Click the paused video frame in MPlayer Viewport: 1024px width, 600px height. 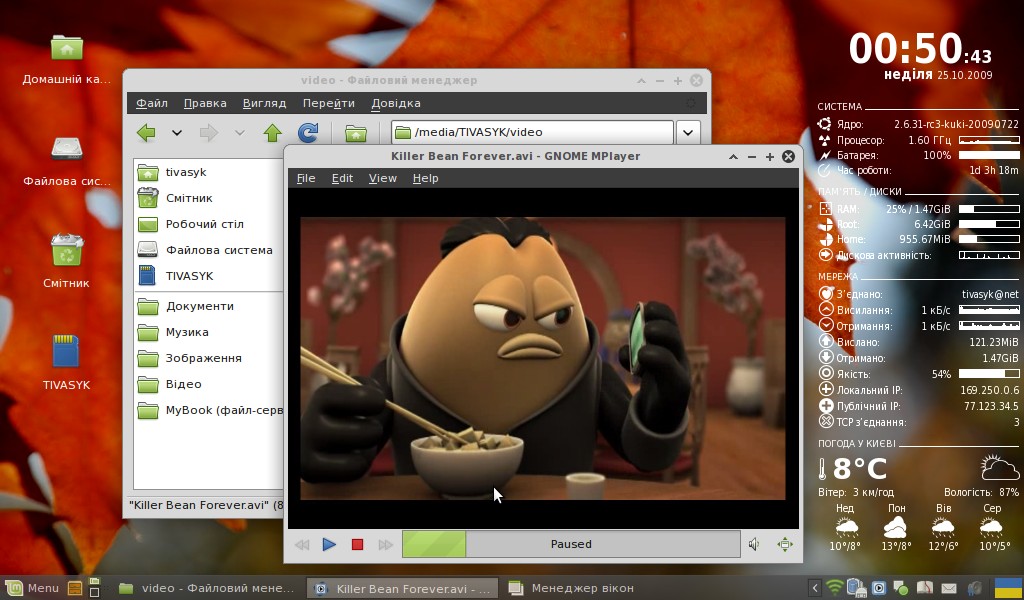[543, 358]
